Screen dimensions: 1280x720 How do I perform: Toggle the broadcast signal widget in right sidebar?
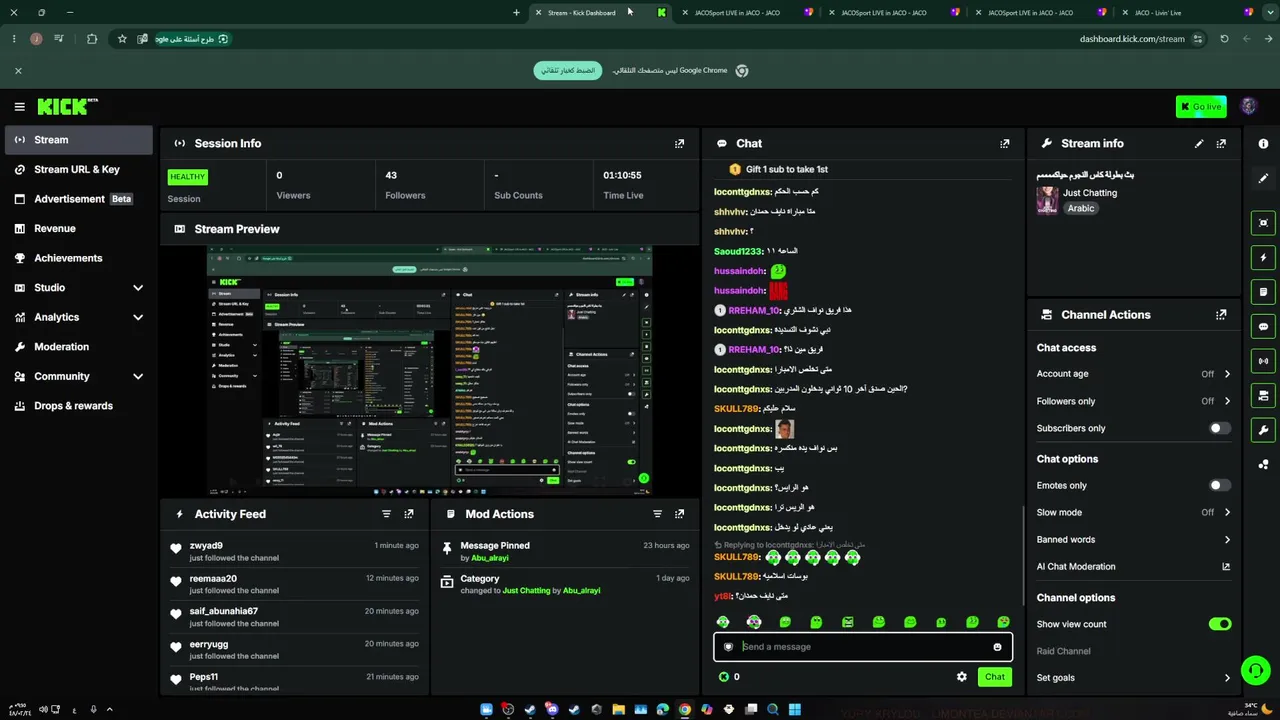[x=1263, y=361]
